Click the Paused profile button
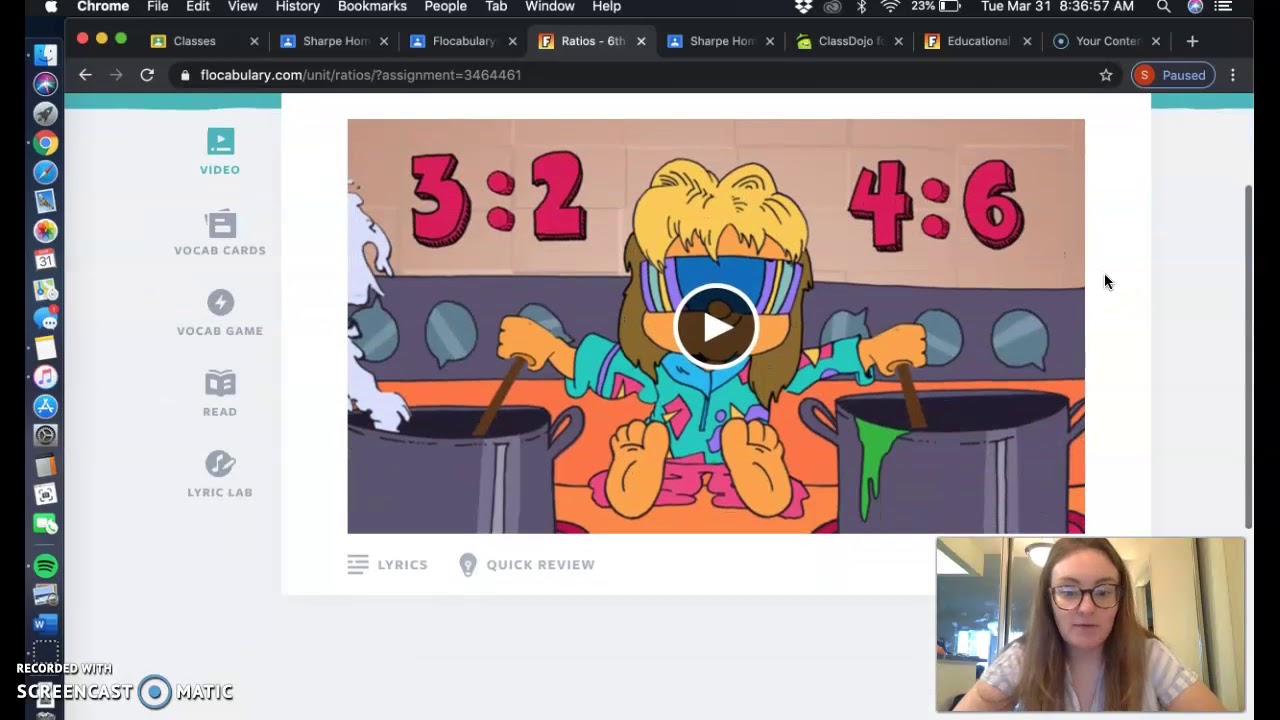Image resolution: width=1280 pixels, height=720 pixels. (1172, 75)
